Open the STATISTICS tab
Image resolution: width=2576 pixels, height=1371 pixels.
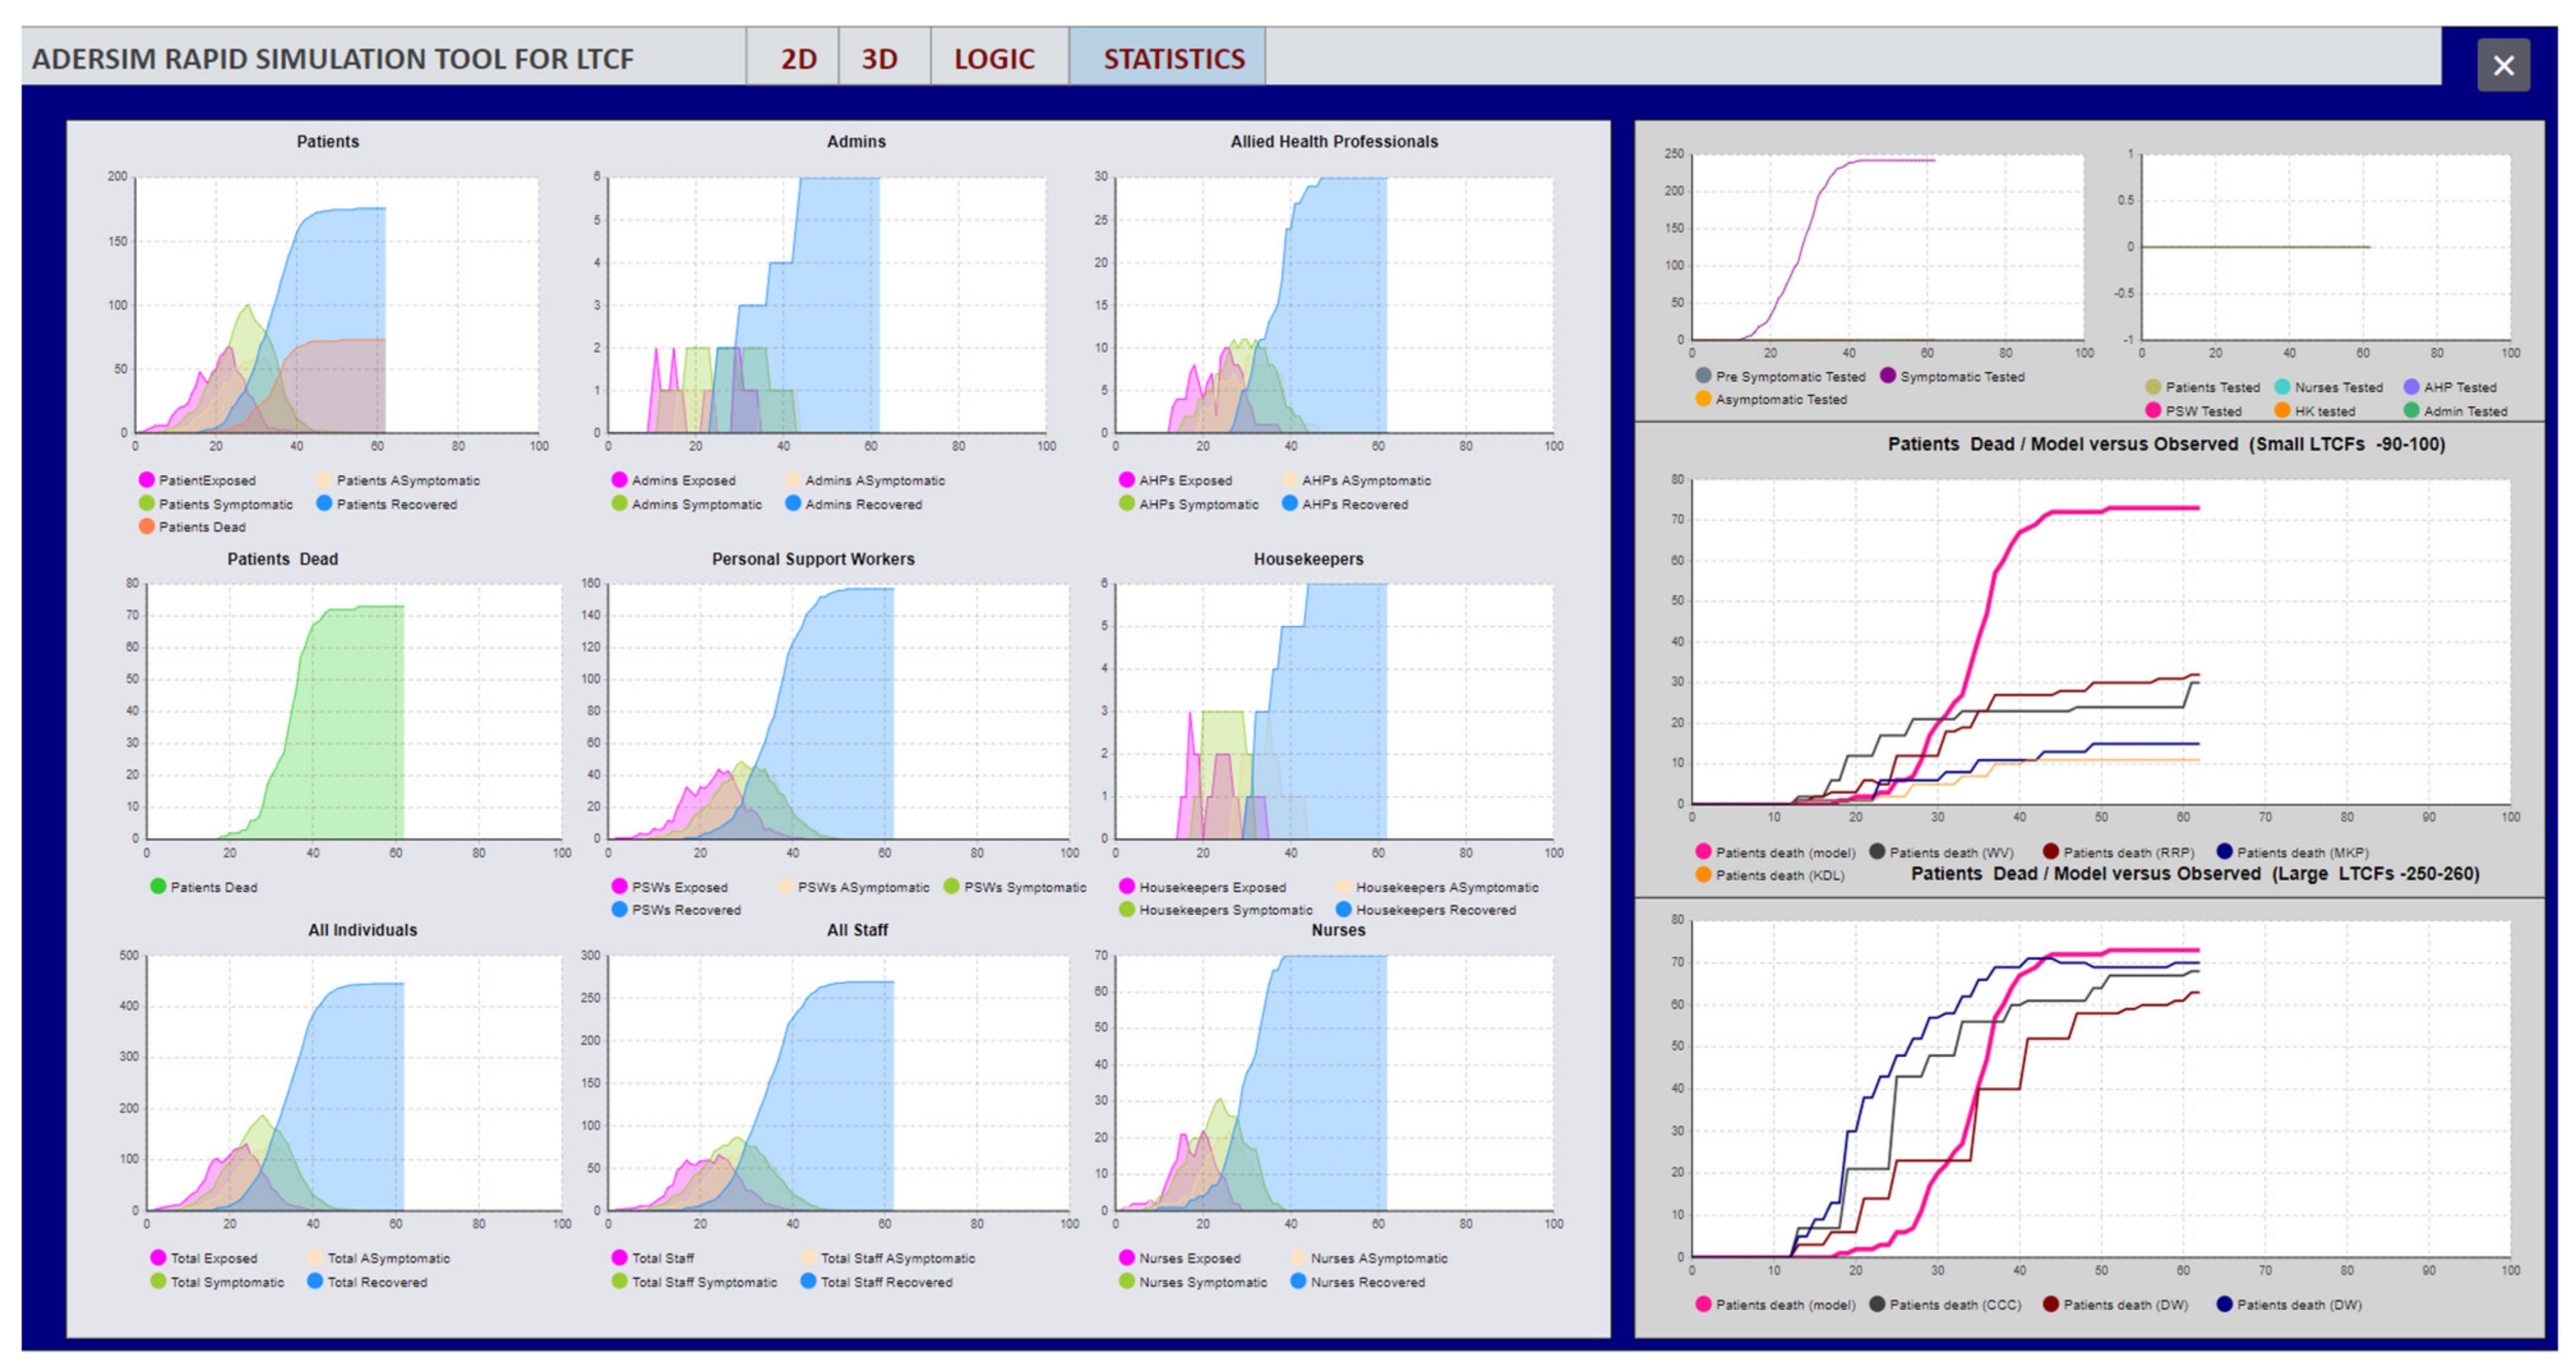(x=1173, y=59)
